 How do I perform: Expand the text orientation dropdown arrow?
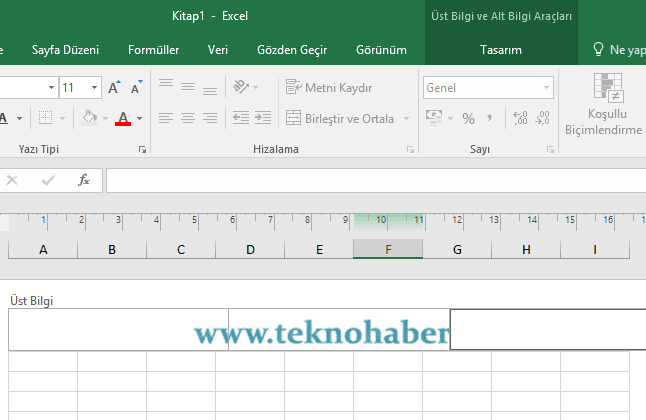click(255, 87)
